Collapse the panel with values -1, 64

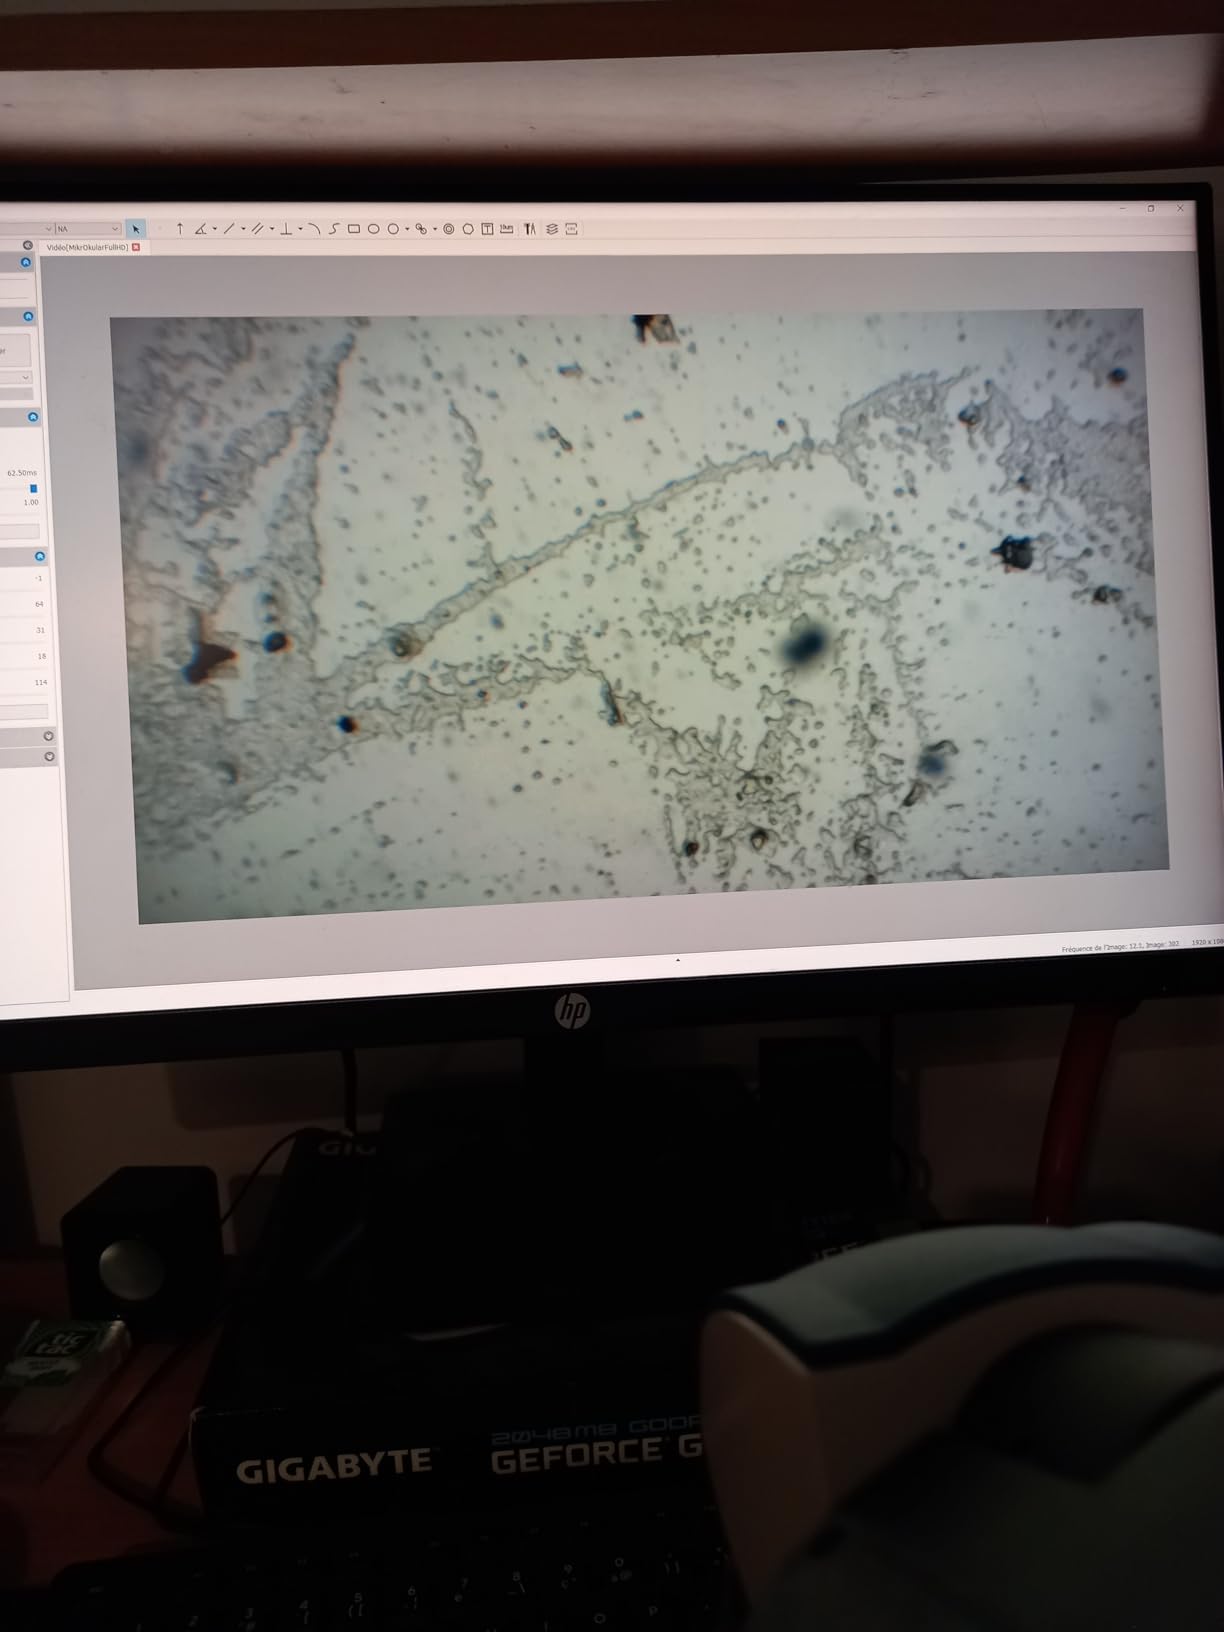tap(40, 556)
